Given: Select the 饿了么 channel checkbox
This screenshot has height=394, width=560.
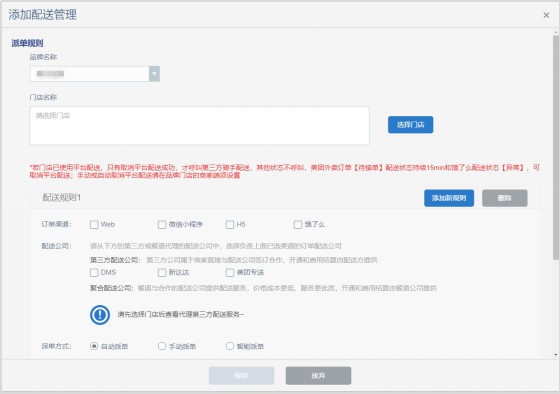Looking at the screenshot, I should point(298,224).
